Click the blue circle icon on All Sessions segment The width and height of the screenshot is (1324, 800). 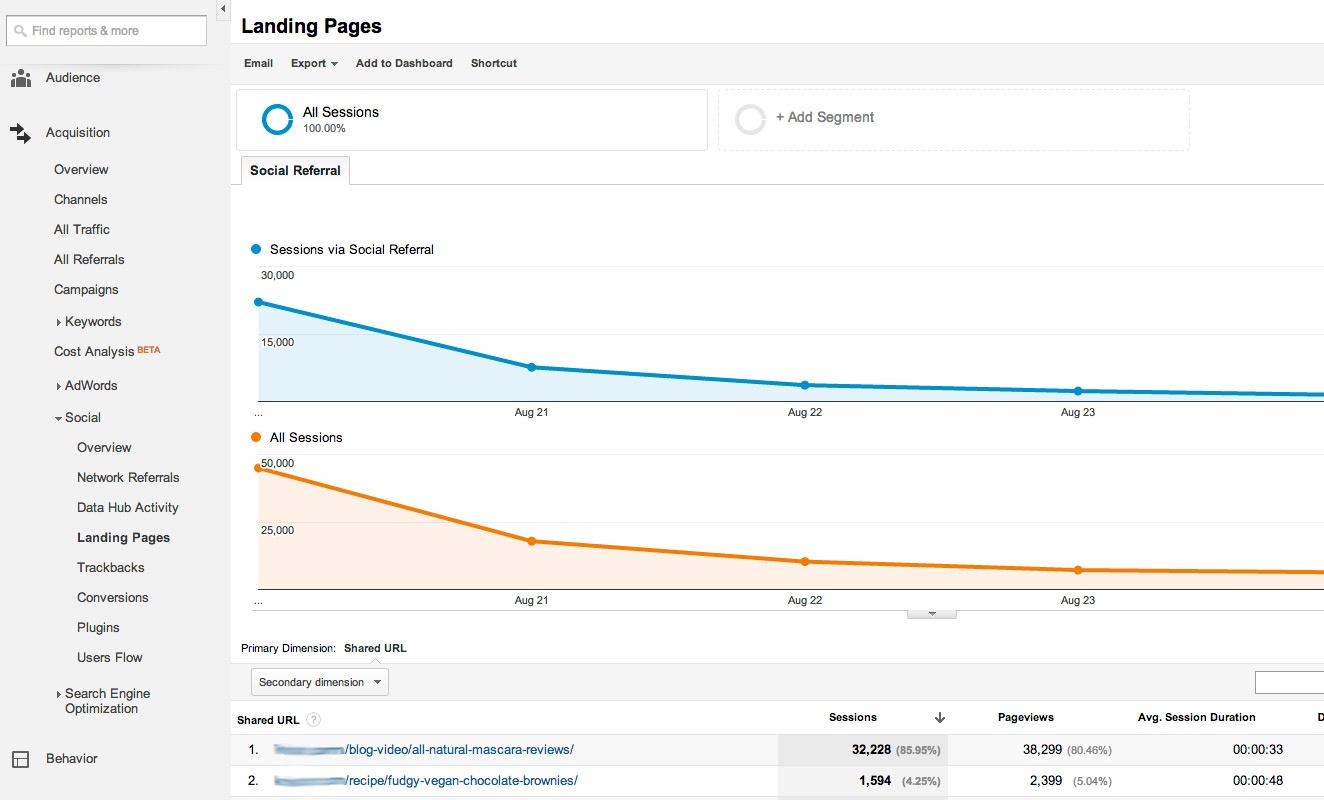pyautogui.click(x=276, y=119)
